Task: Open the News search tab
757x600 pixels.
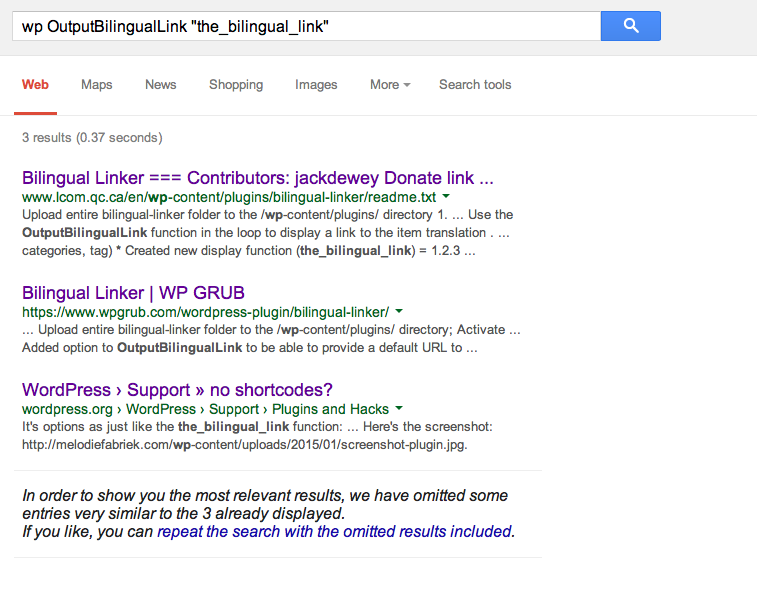Action: pyautogui.click(x=161, y=84)
